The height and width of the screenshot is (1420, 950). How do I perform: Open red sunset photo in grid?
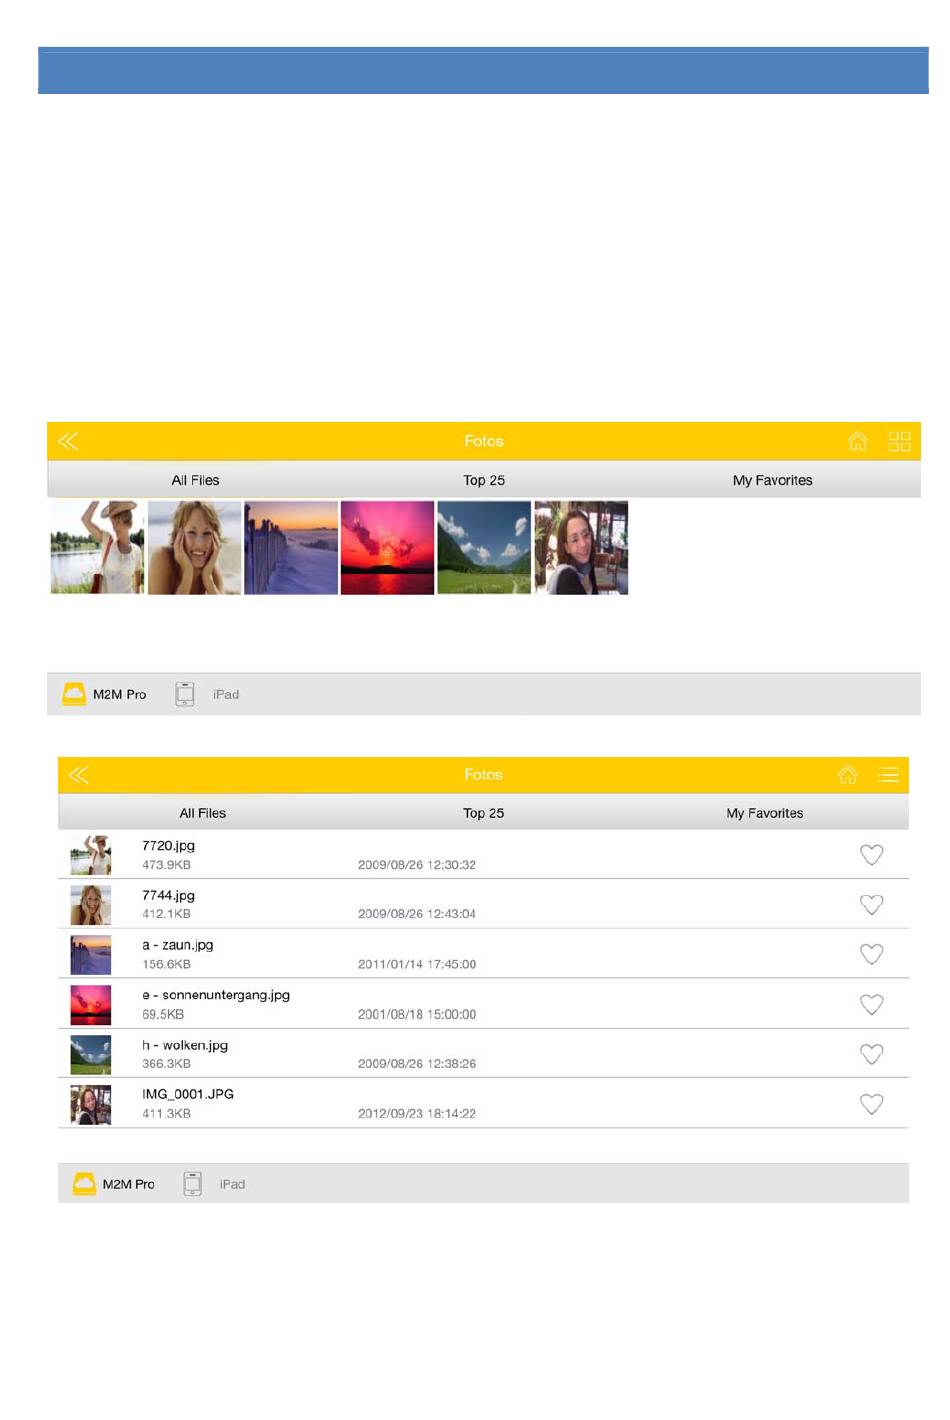tap(387, 548)
